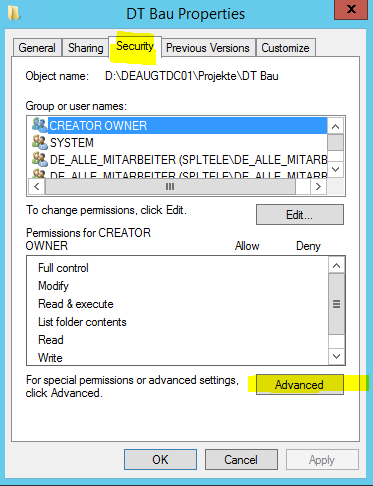Screen dimensions: 373x486
Task: Select the CREATOR OWNER group icon
Action: tap(40, 125)
